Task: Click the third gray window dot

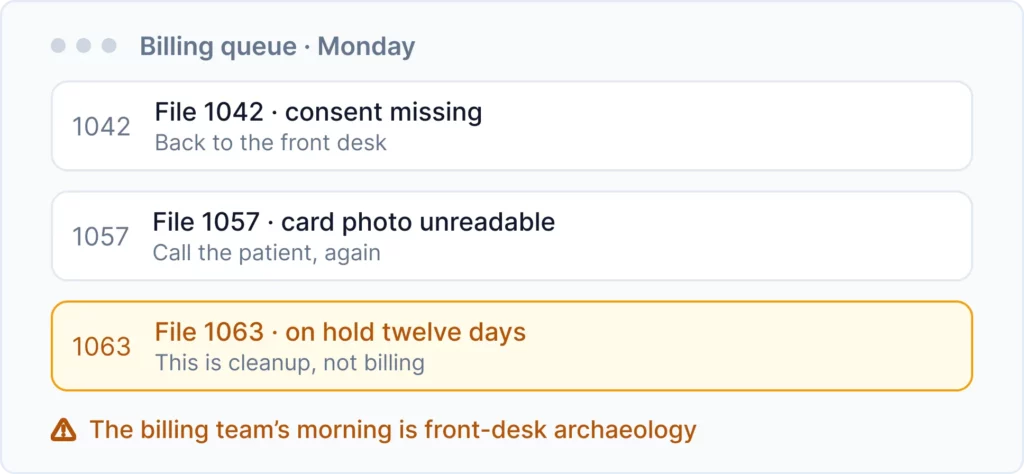Action: pyautogui.click(x=109, y=46)
